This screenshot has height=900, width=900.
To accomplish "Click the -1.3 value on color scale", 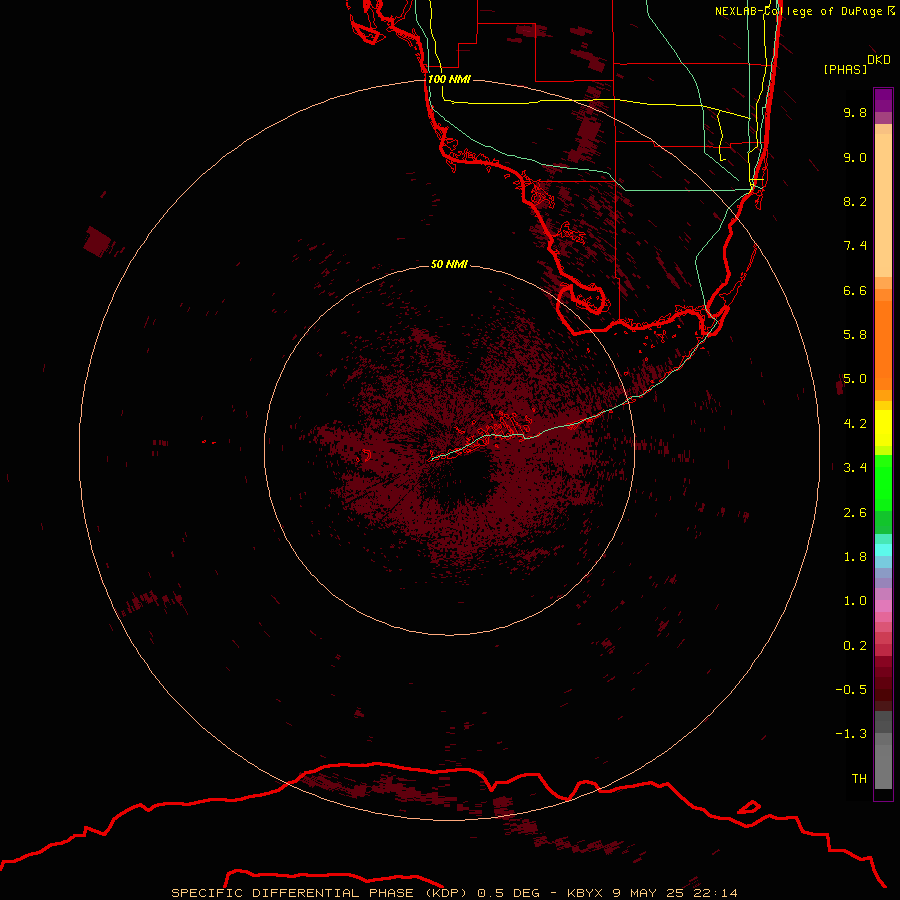I will [851, 734].
